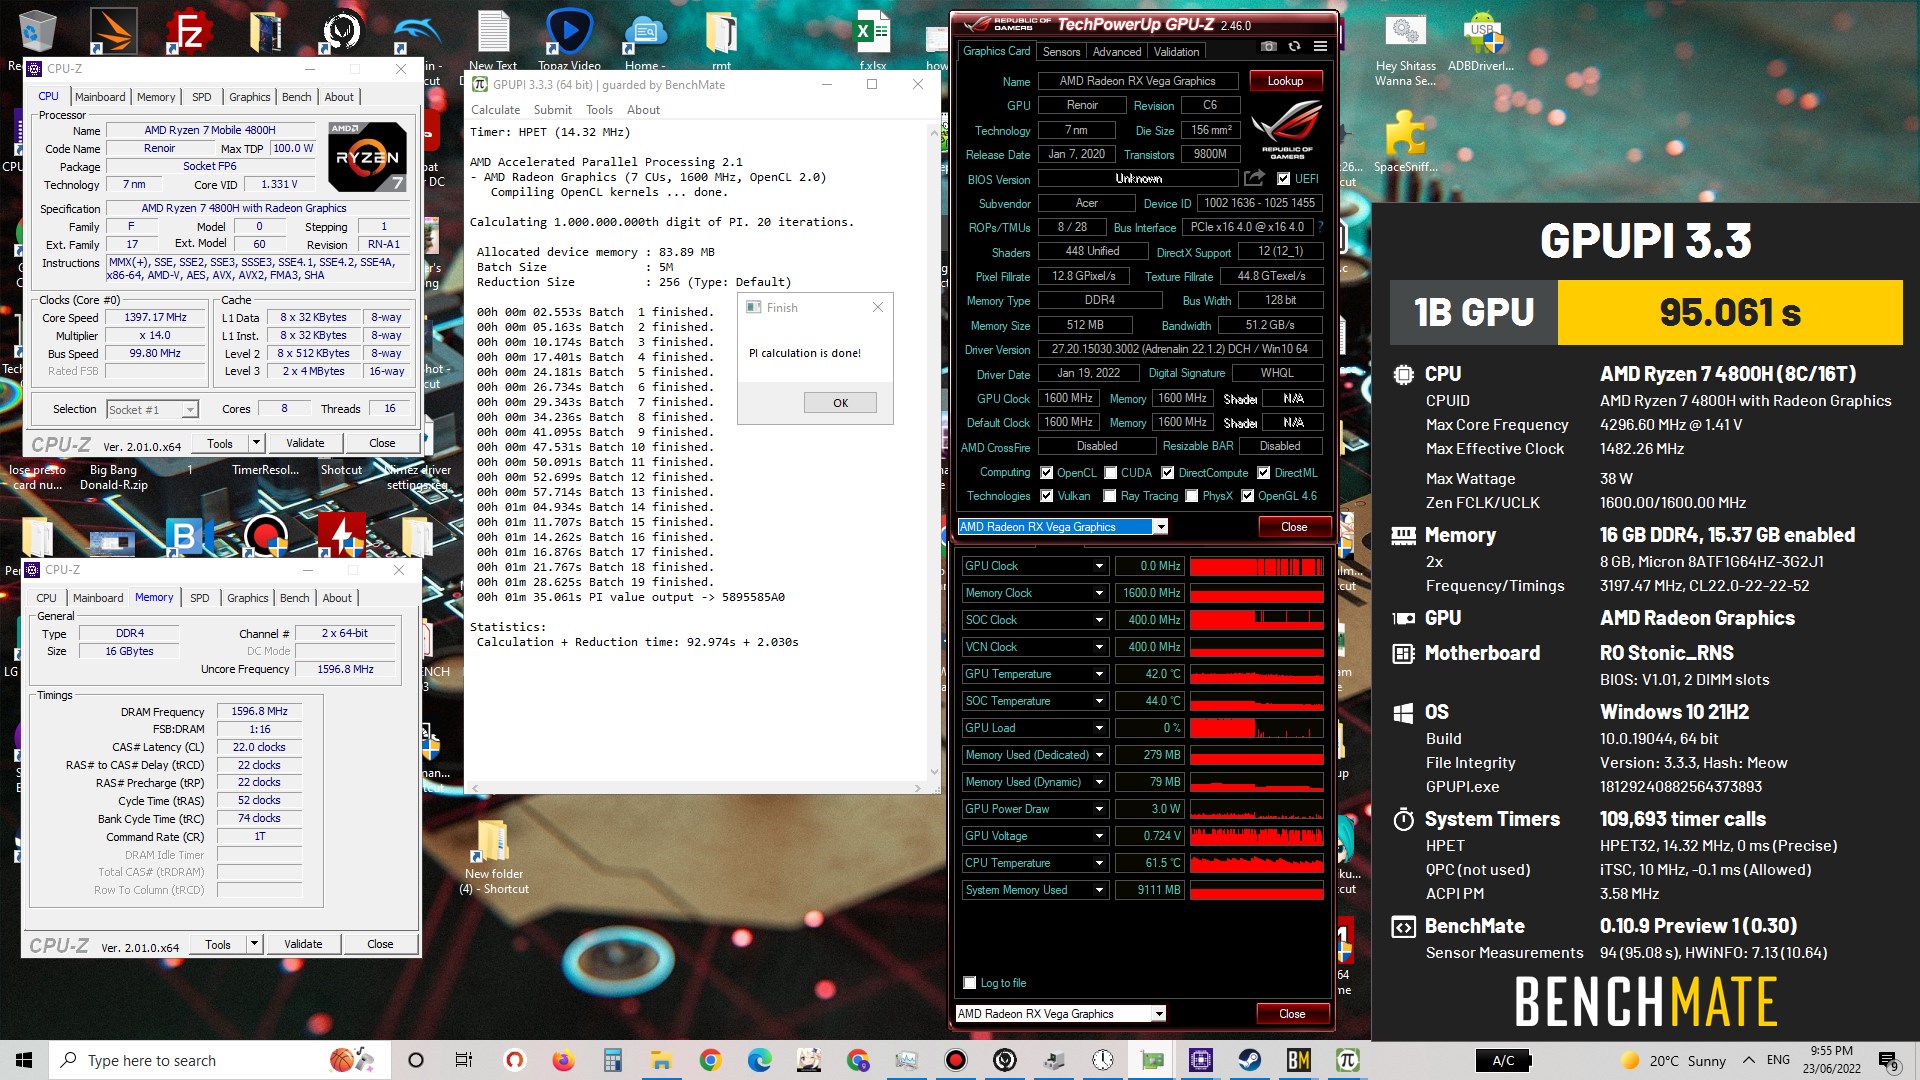
Task: Click Close in the GPU-Z sensors window
Action: point(1292,1014)
